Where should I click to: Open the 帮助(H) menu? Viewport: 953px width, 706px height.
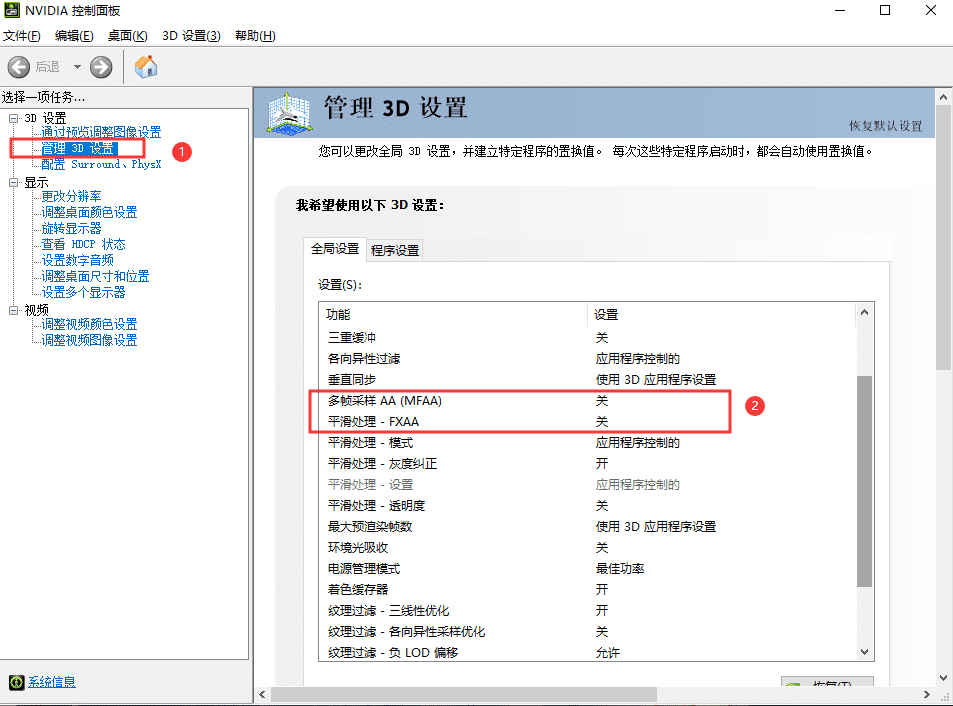(x=255, y=36)
